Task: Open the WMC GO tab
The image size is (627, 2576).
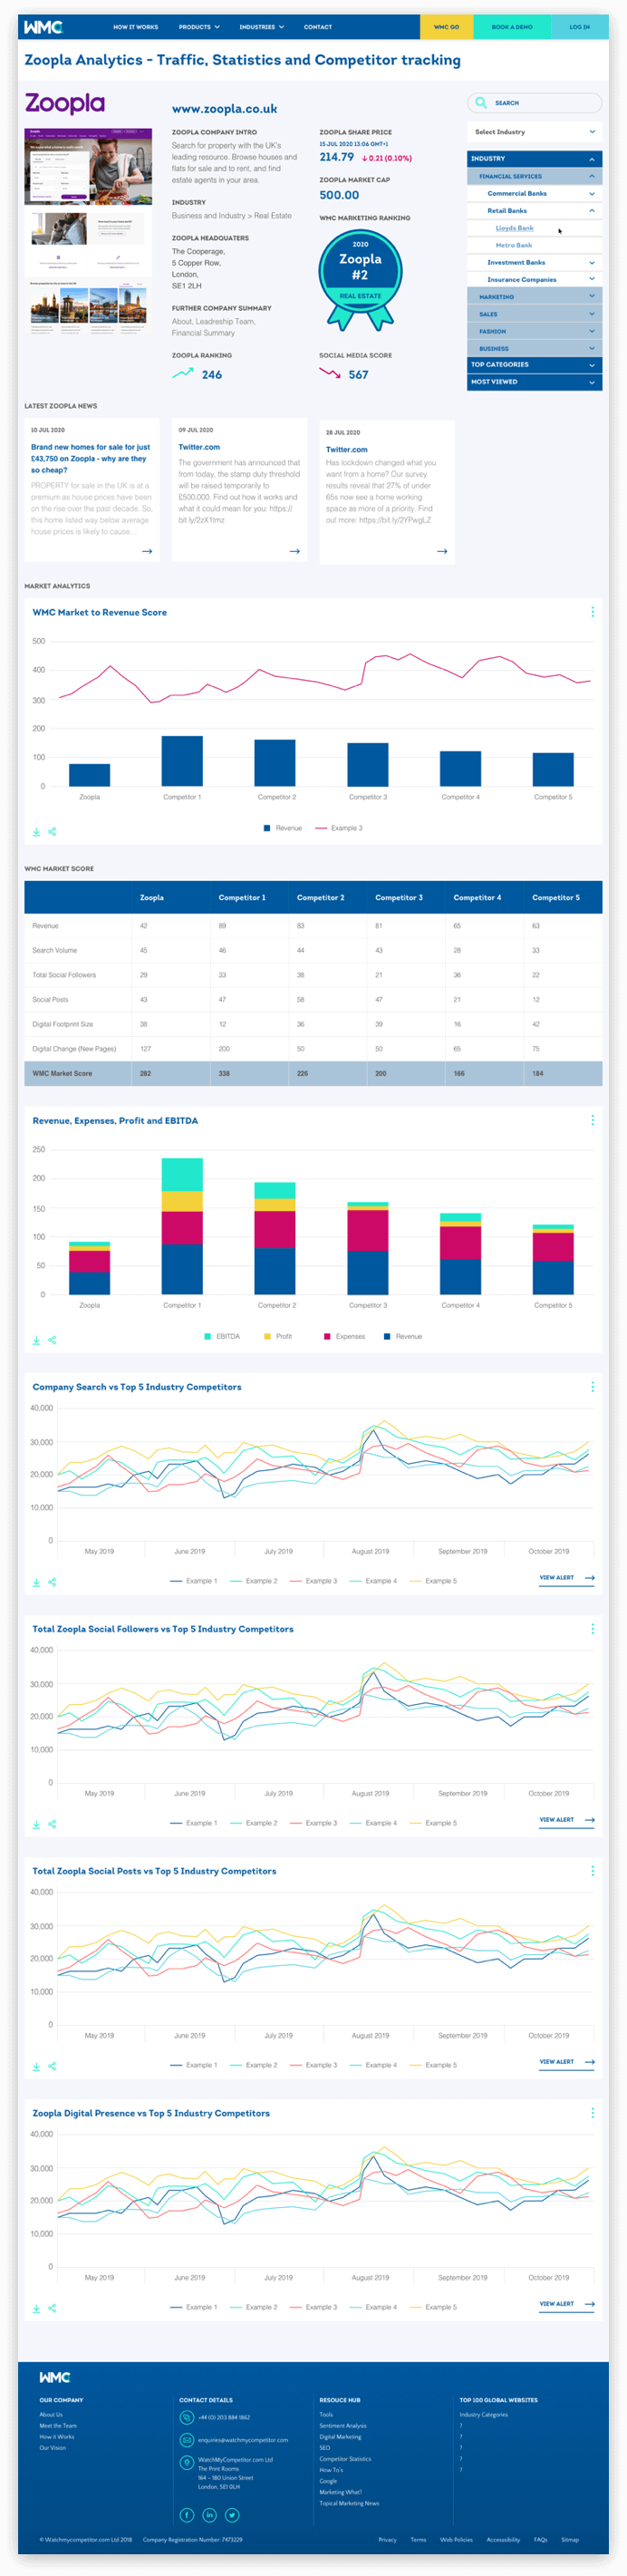Action: click(x=446, y=27)
